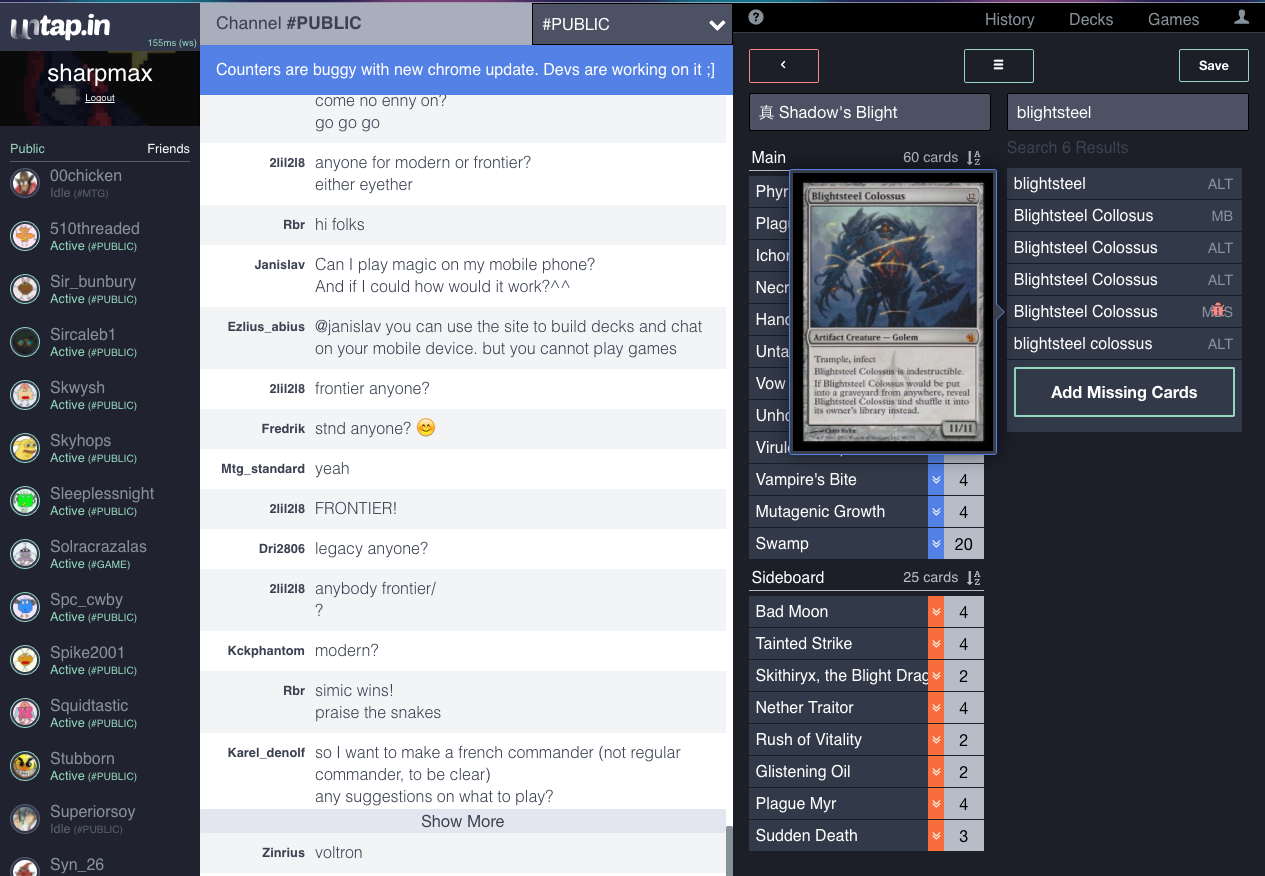Move Glistening Oil with its orange arrow
1265x876 pixels.
coord(936,772)
